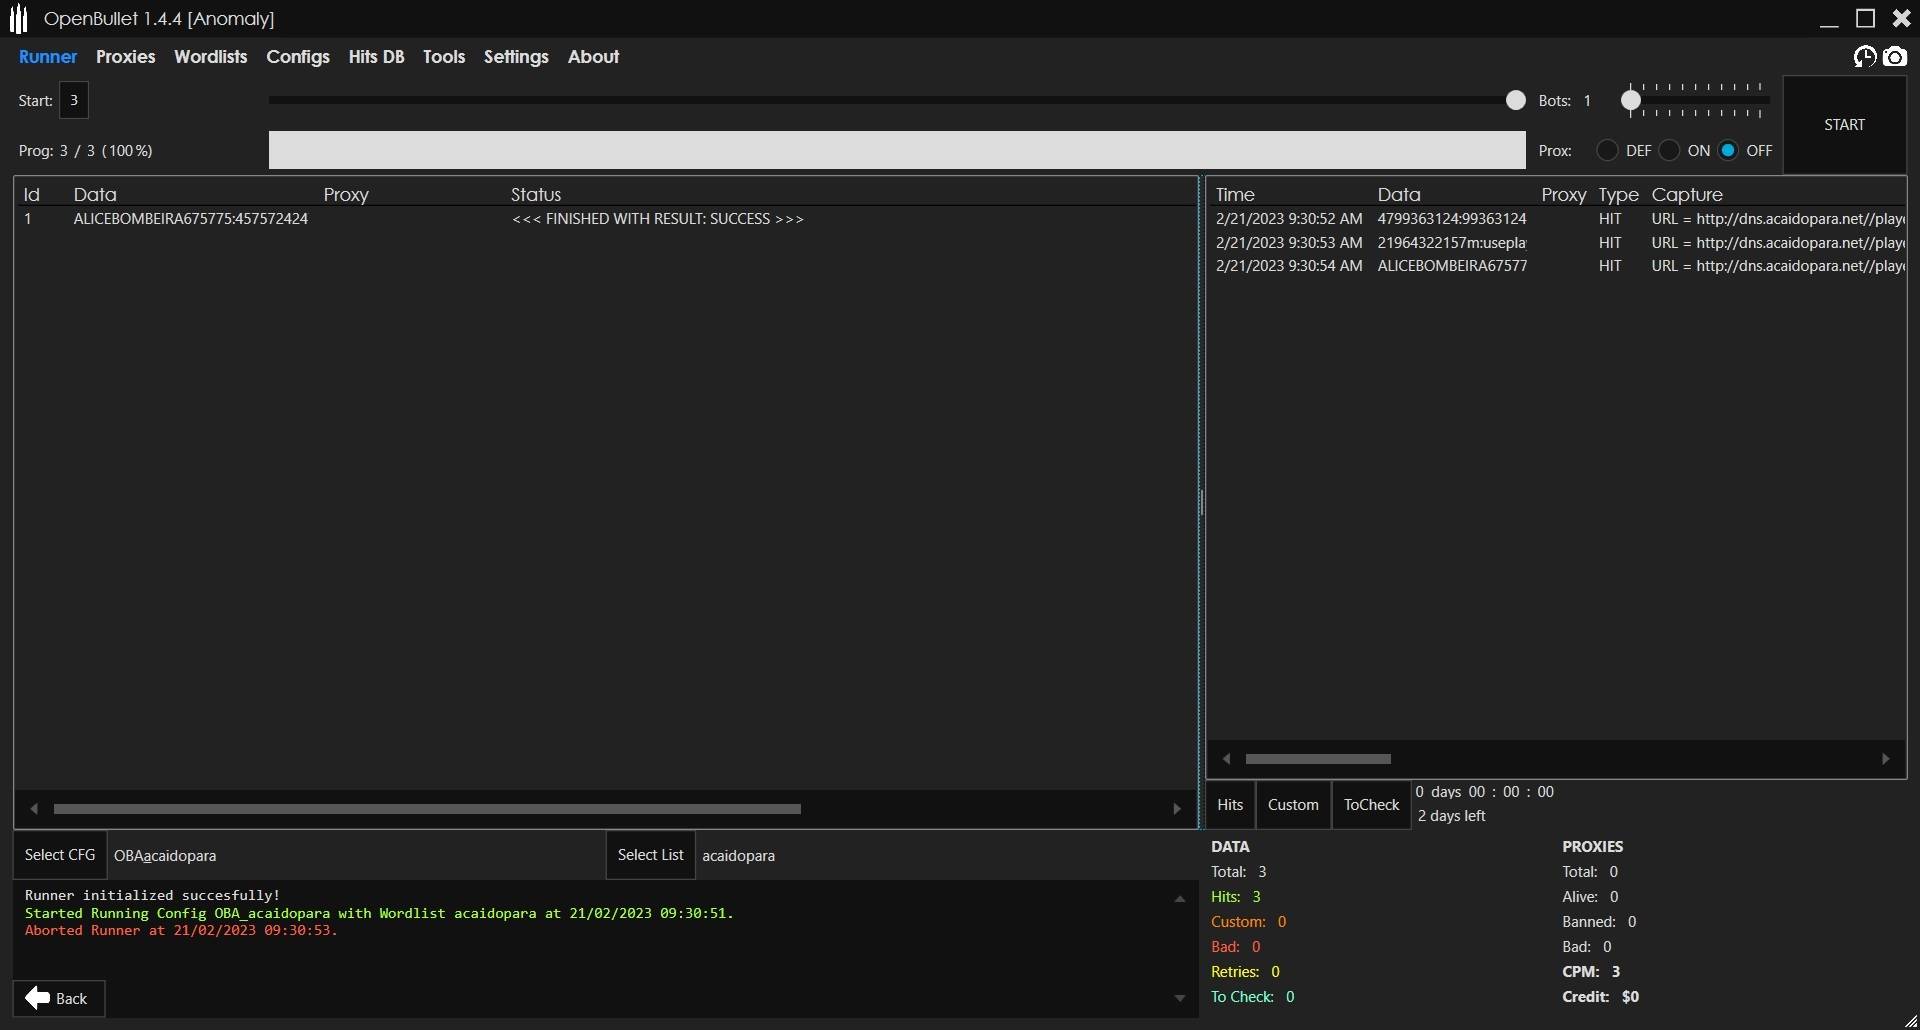Click the log panel scroll-down arrow
Image resolution: width=1920 pixels, height=1030 pixels.
coord(1180,998)
